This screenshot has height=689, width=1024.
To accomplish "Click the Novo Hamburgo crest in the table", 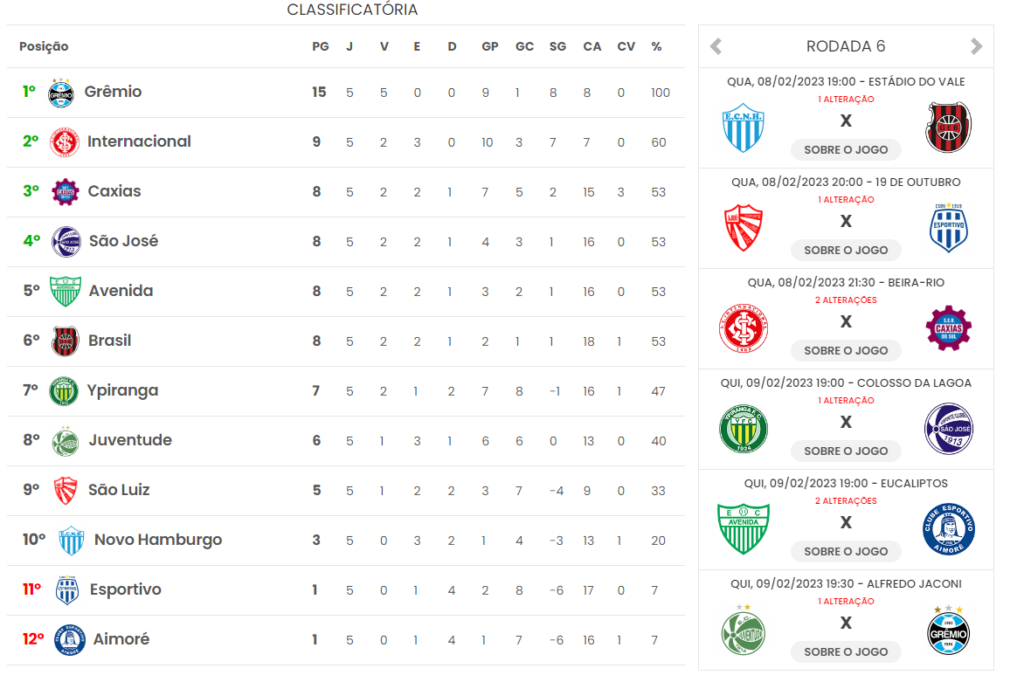I will (x=71, y=540).
